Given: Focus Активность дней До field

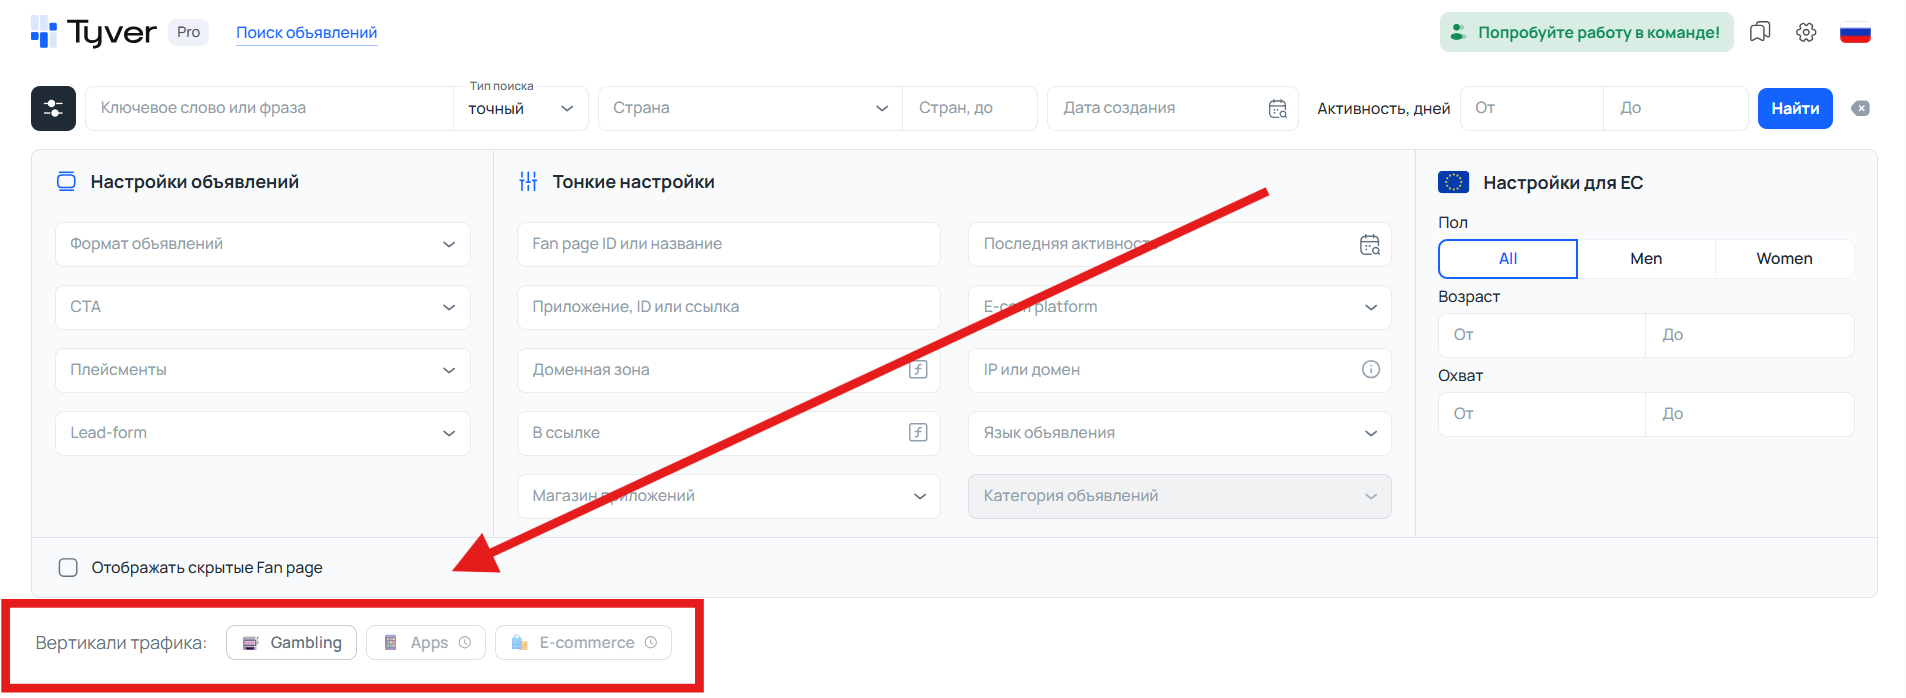Looking at the screenshot, I should [1676, 108].
